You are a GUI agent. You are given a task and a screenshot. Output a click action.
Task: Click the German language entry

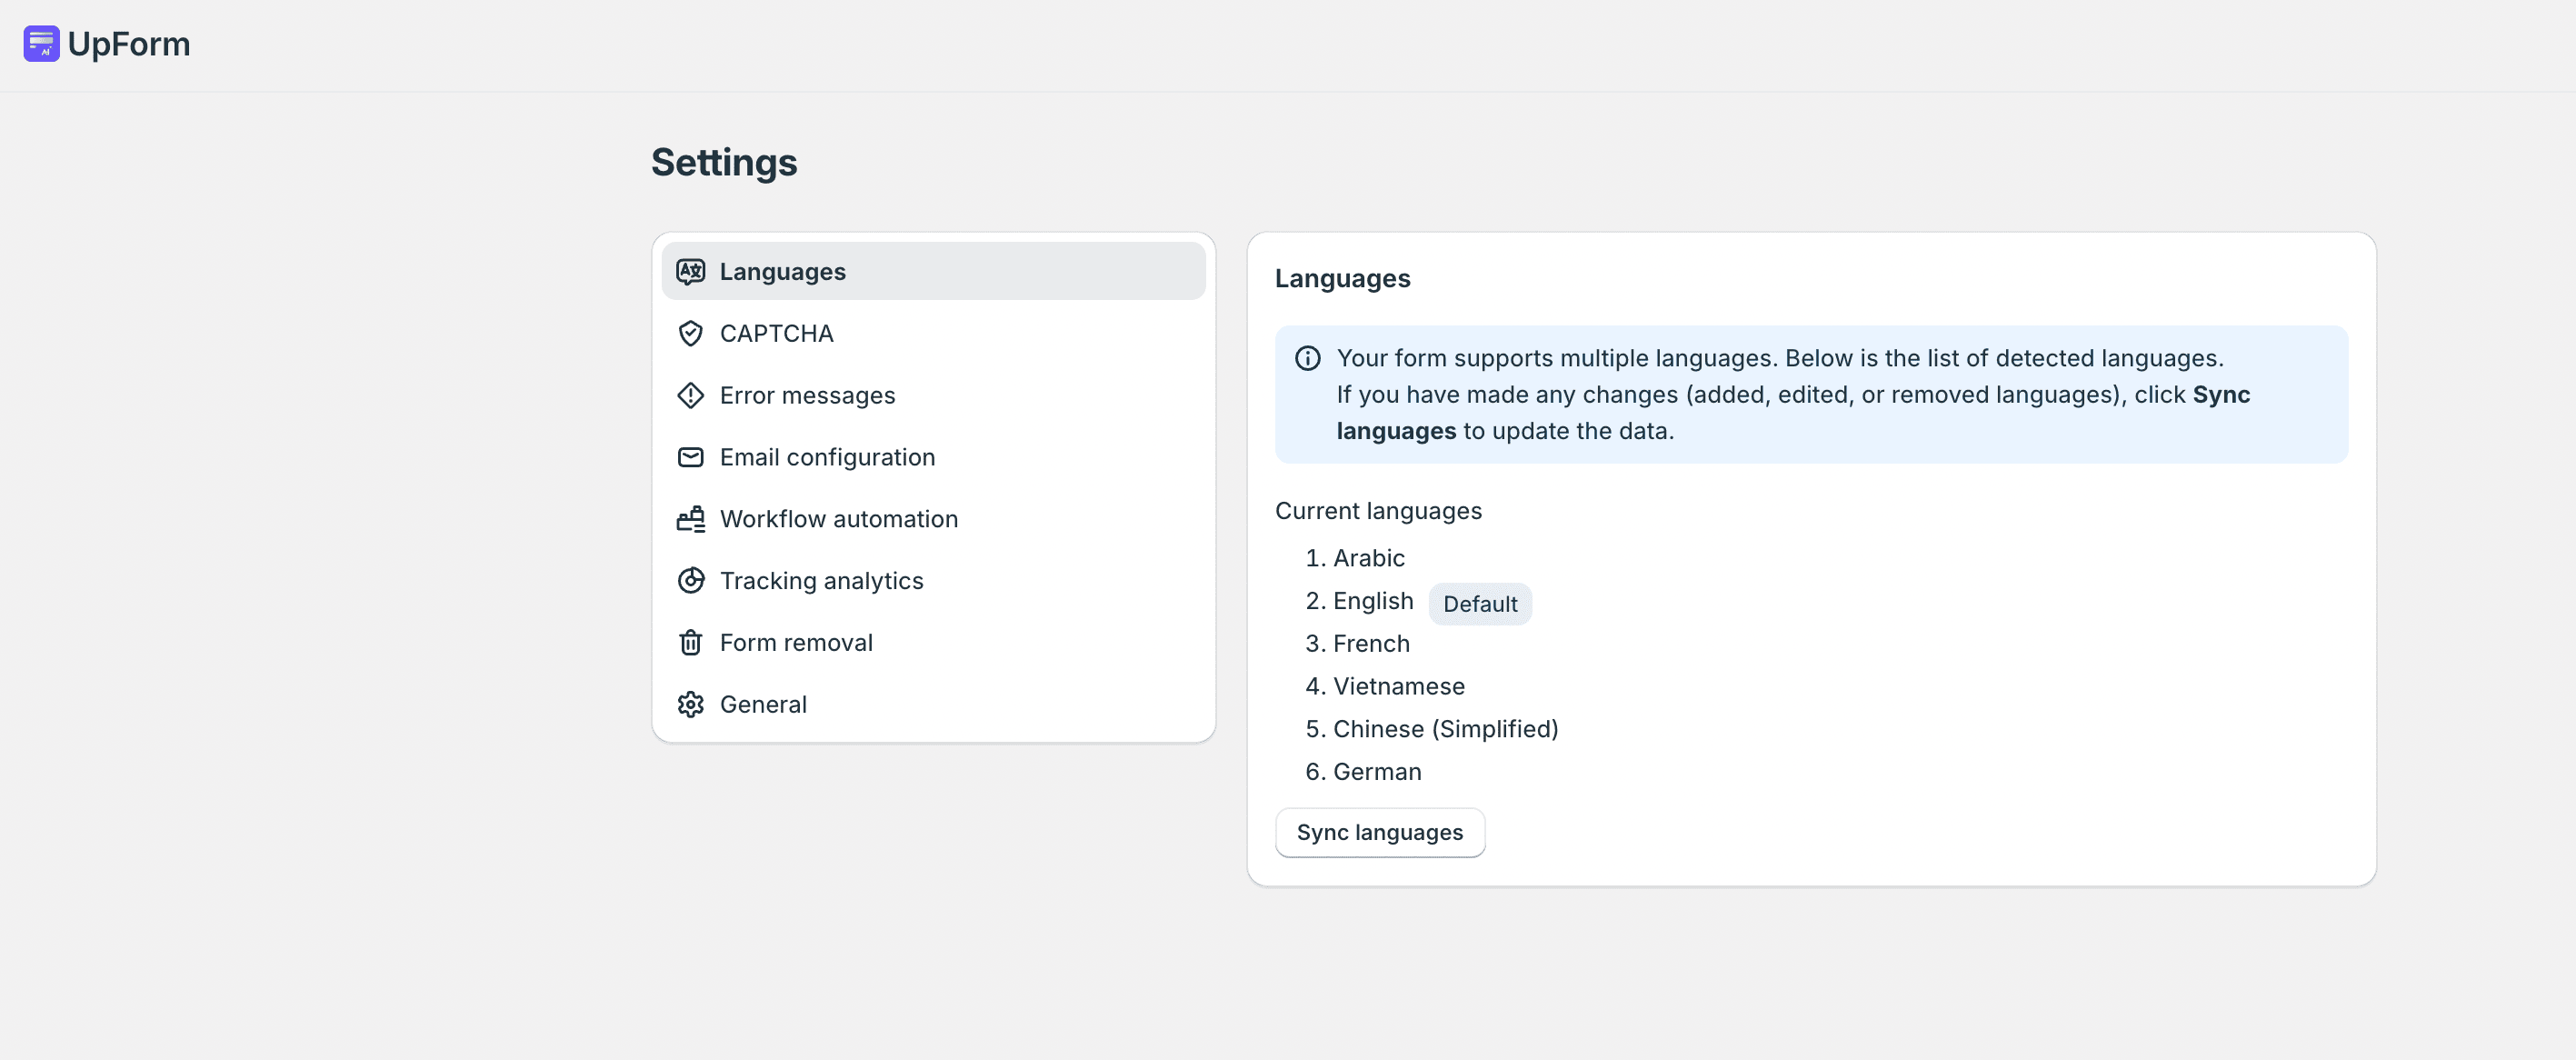1377,772
